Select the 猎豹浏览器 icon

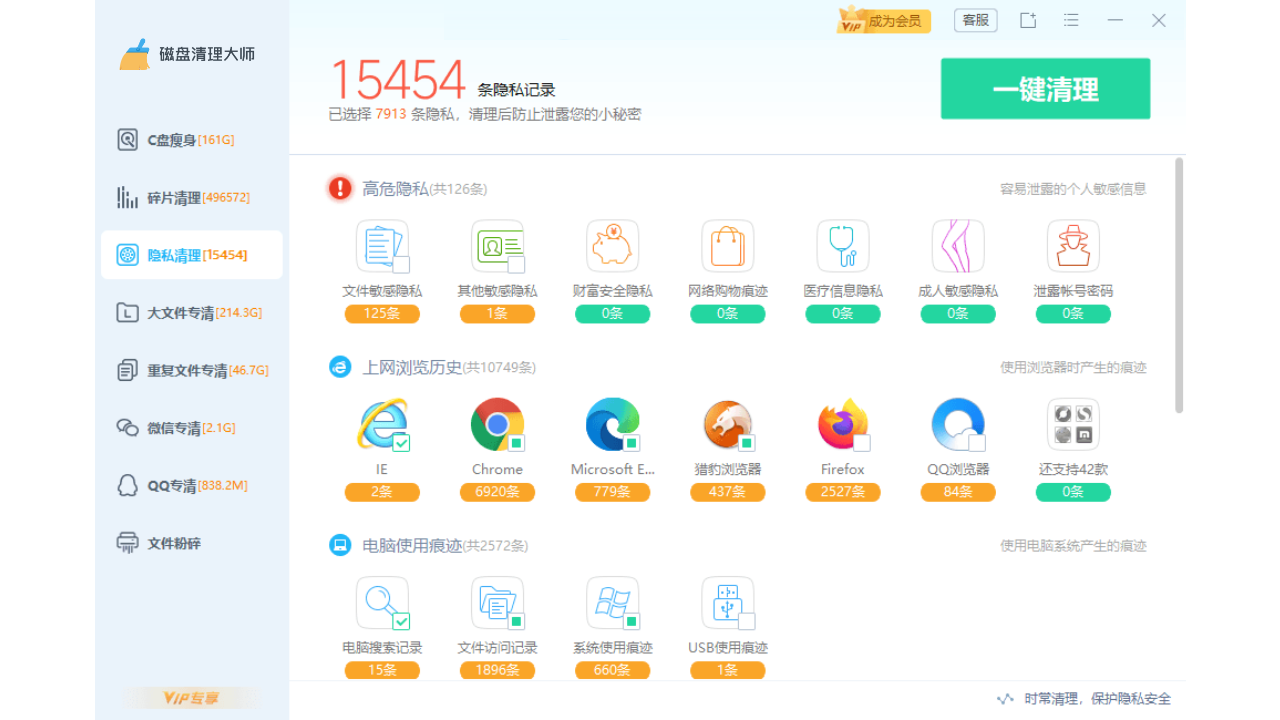pos(727,424)
